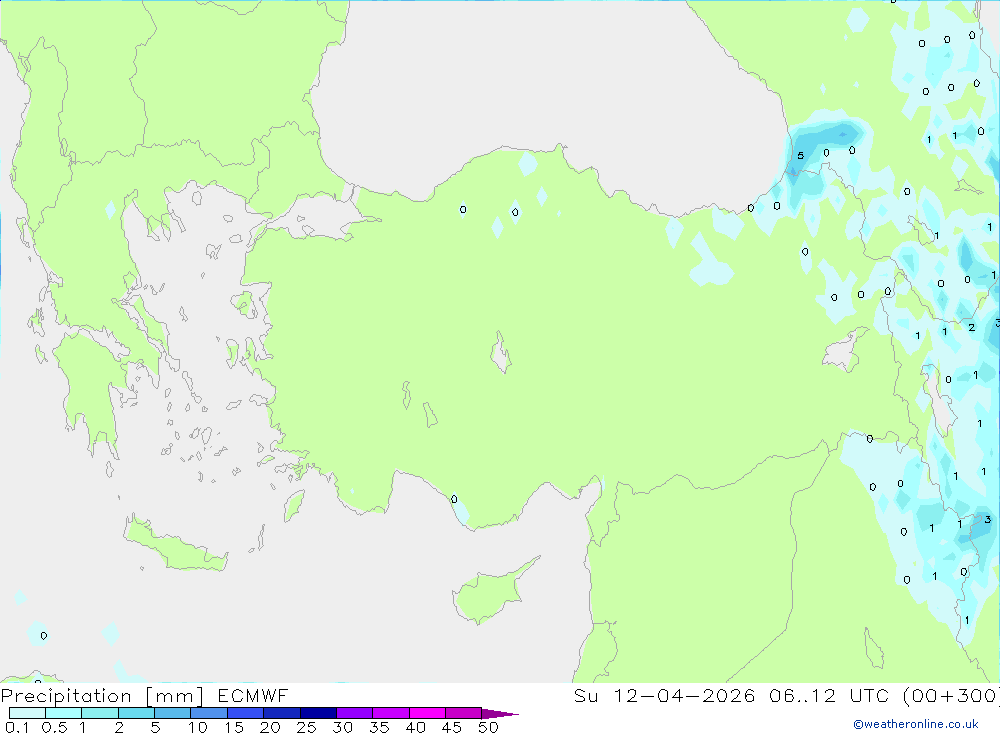This screenshot has width=1000, height=733.
Task: Click the date "12-04-2026"
Action: pyautogui.click(x=684, y=695)
